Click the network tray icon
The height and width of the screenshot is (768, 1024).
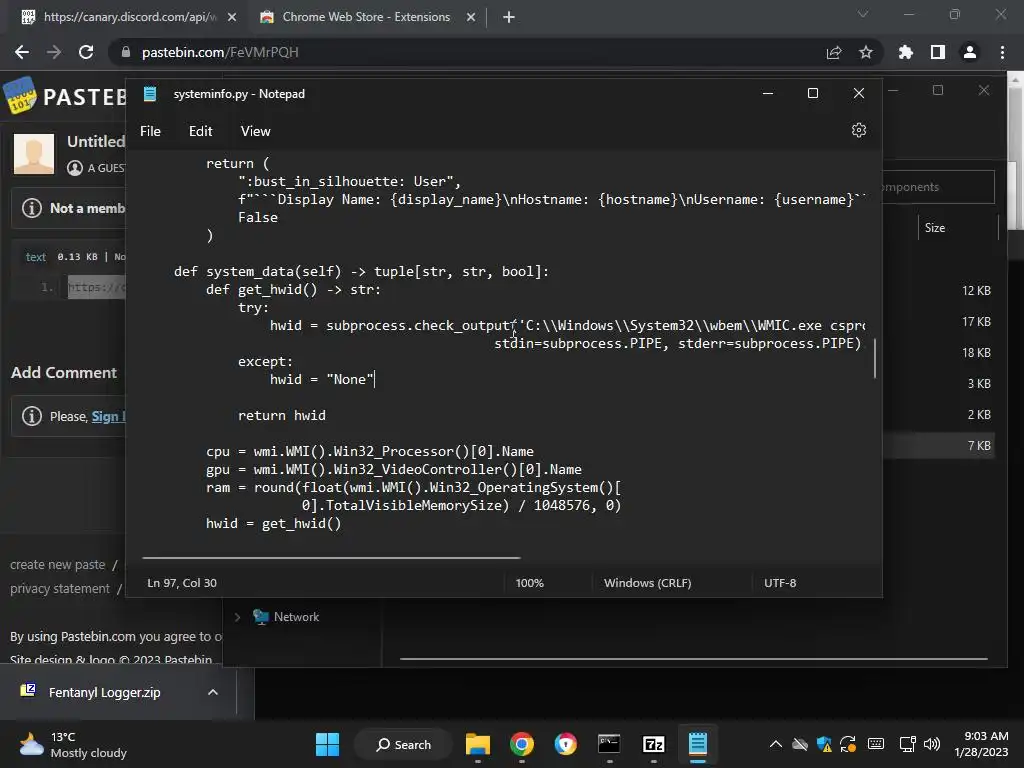tap(907, 744)
